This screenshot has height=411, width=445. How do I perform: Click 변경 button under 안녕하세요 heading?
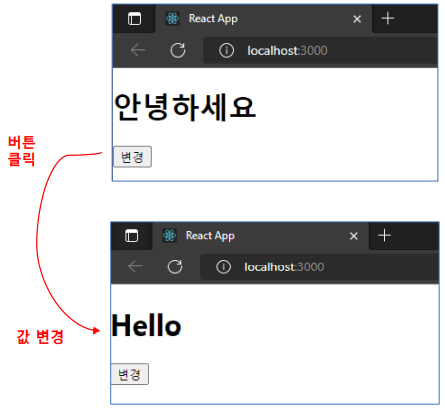133,157
